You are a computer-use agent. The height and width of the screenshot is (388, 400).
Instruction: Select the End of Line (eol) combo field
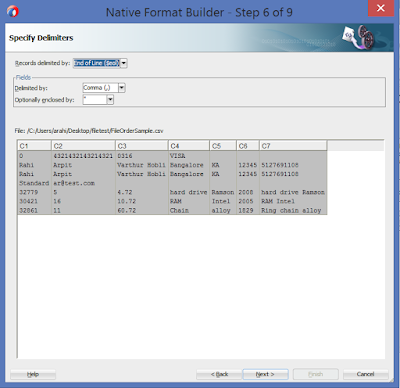tap(97, 63)
